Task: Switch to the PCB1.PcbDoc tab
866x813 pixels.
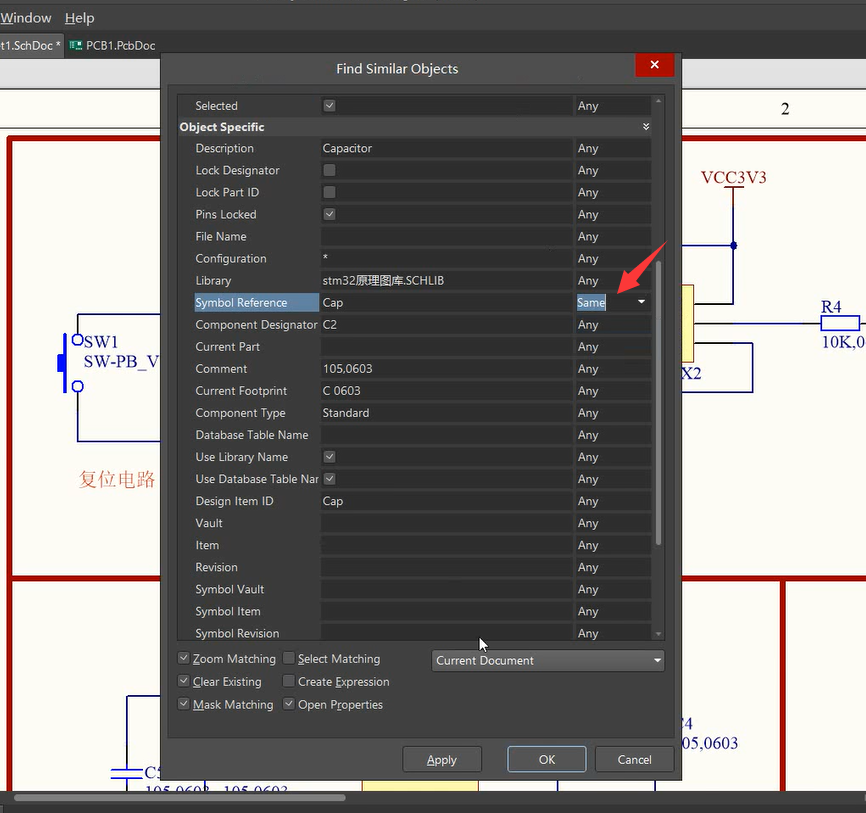Action: point(118,45)
